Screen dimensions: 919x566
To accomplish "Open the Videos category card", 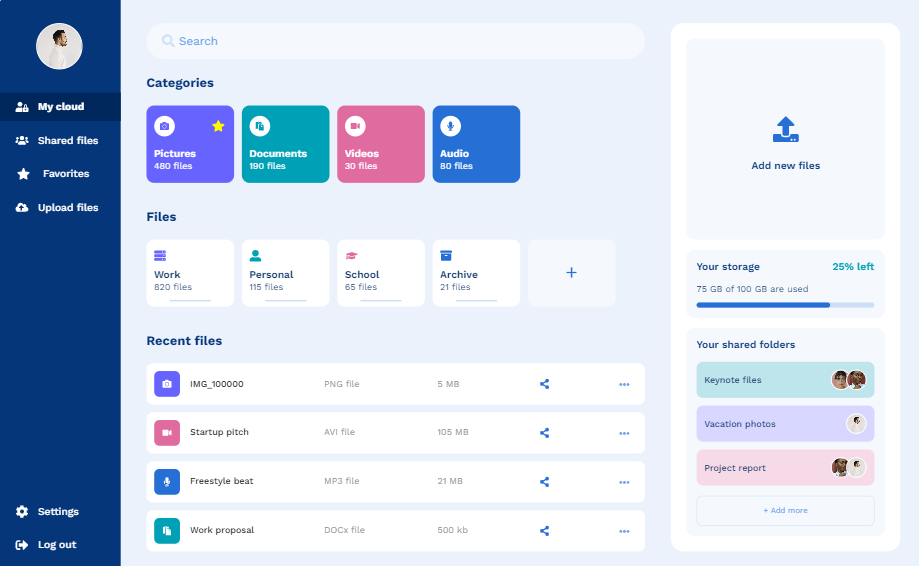I will (381, 144).
